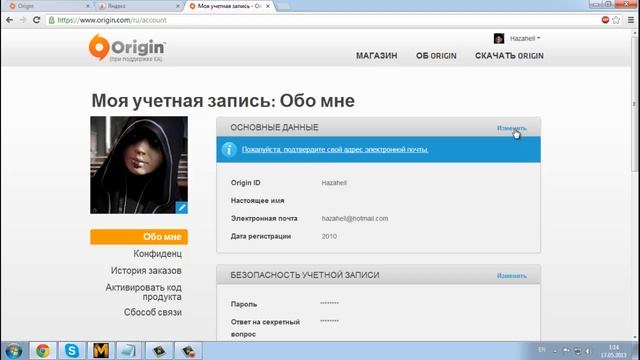Screen dimensions: 640x360
Task: Open Конфиденц sidebar section
Action: (x=158, y=254)
